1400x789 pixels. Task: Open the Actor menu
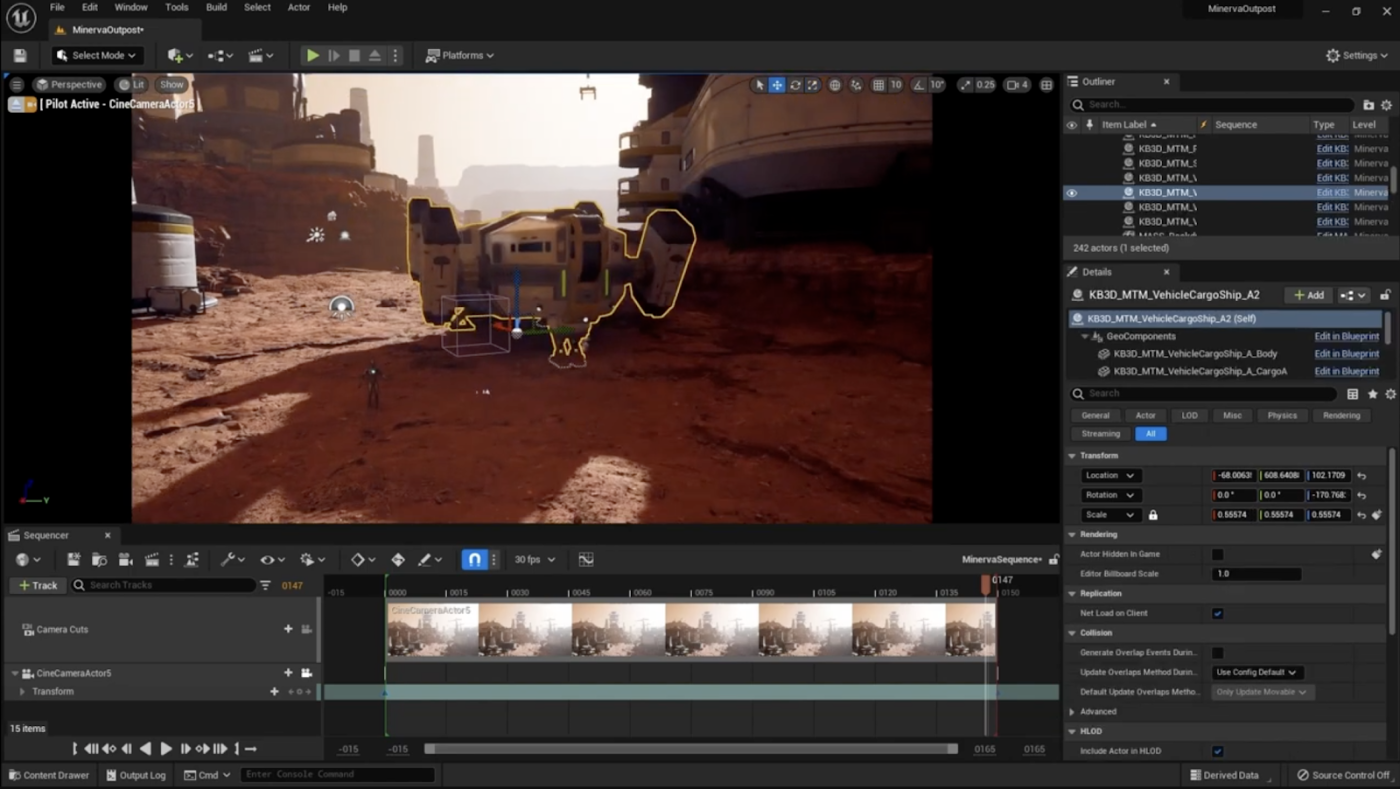(x=299, y=7)
